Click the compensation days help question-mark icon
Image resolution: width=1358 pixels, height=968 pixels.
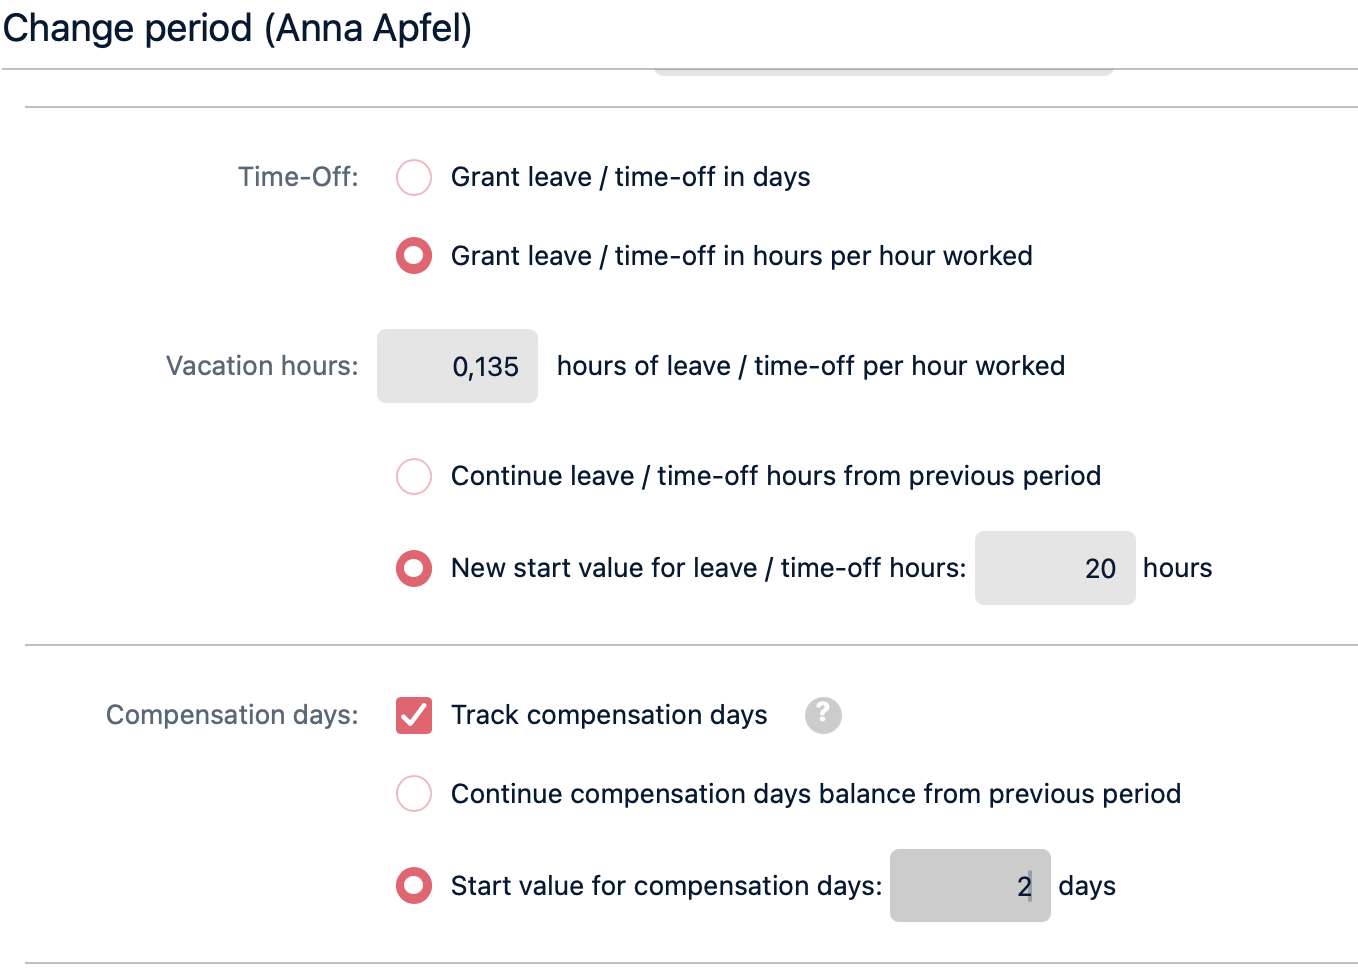point(823,715)
